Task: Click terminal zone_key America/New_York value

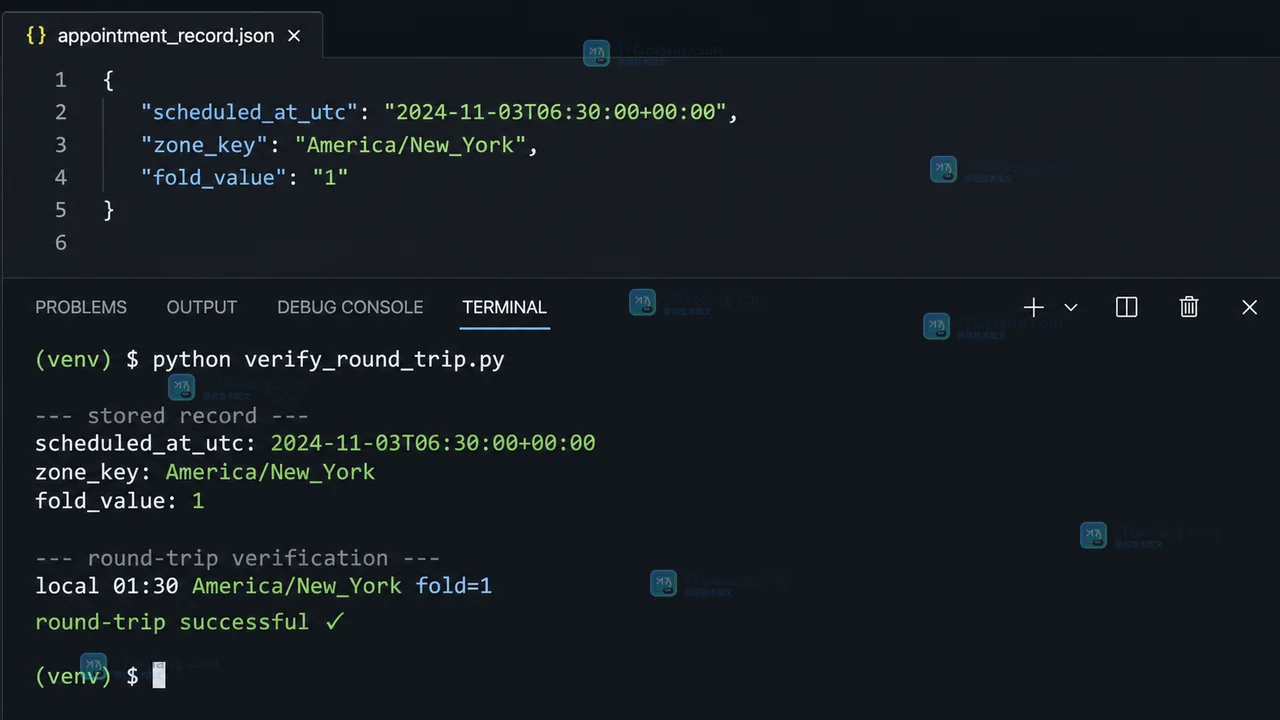Action: [x=270, y=472]
